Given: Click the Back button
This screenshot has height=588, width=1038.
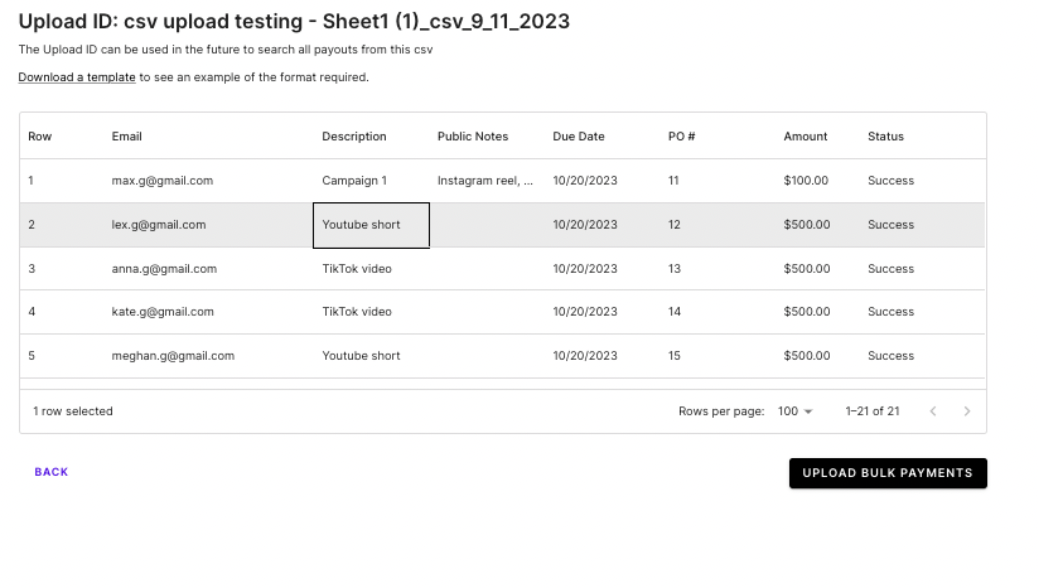Looking at the screenshot, I should [51, 472].
